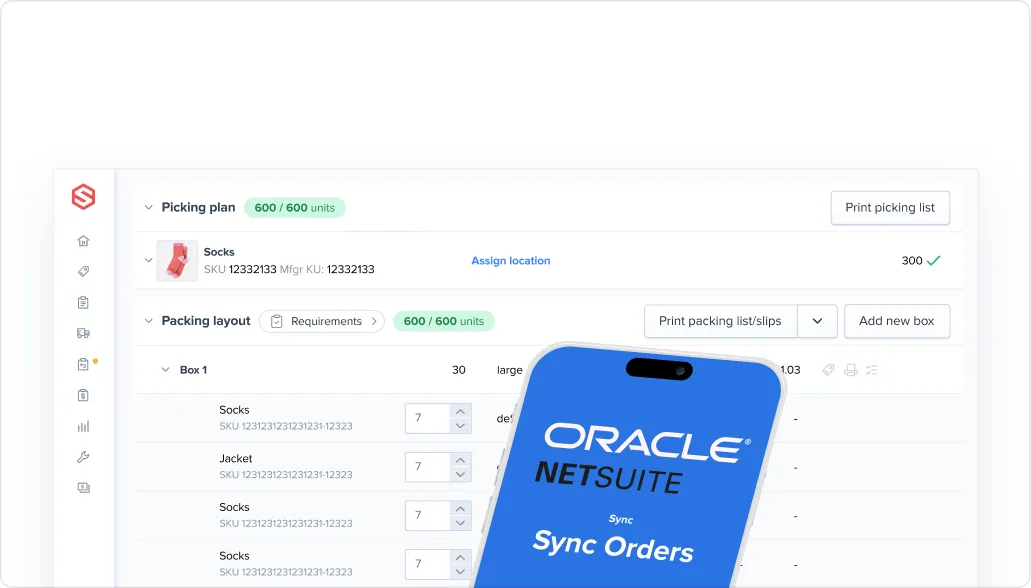Open the shipping truck icon in sidebar
1031x588 pixels.
tap(83, 333)
